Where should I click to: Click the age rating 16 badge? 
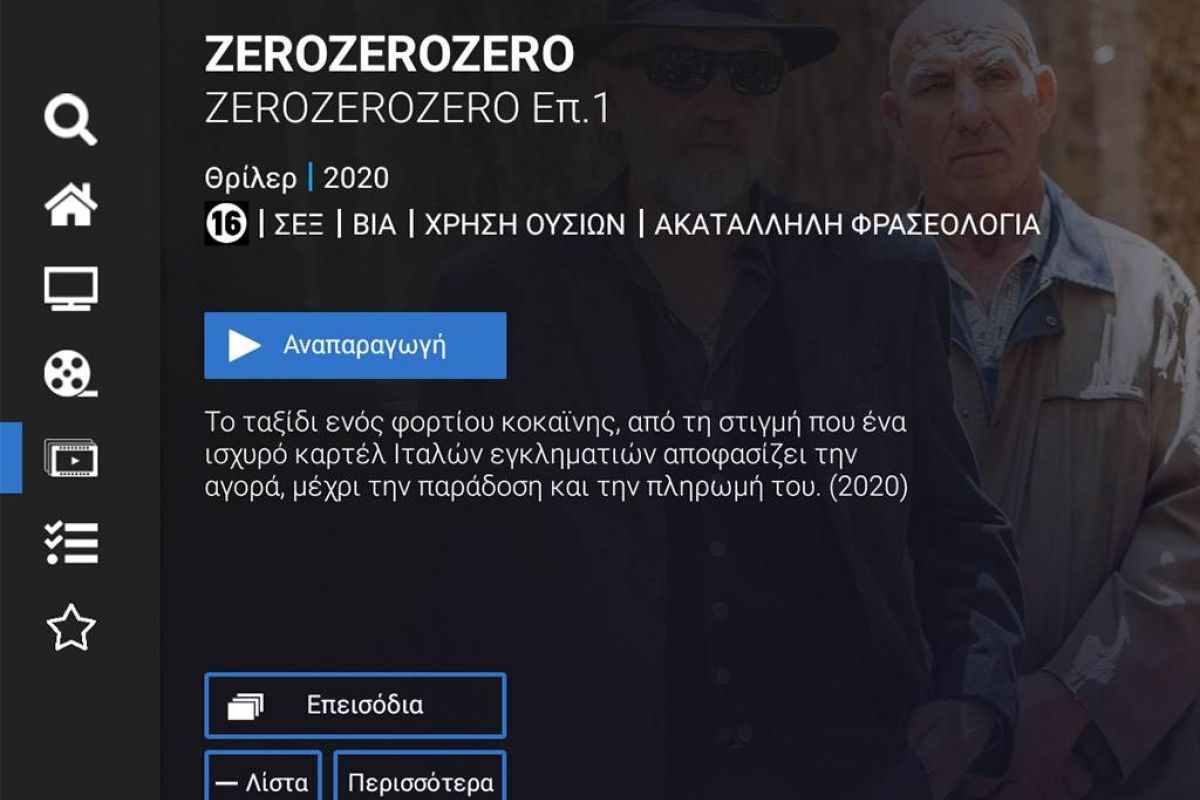coord(226,224)
